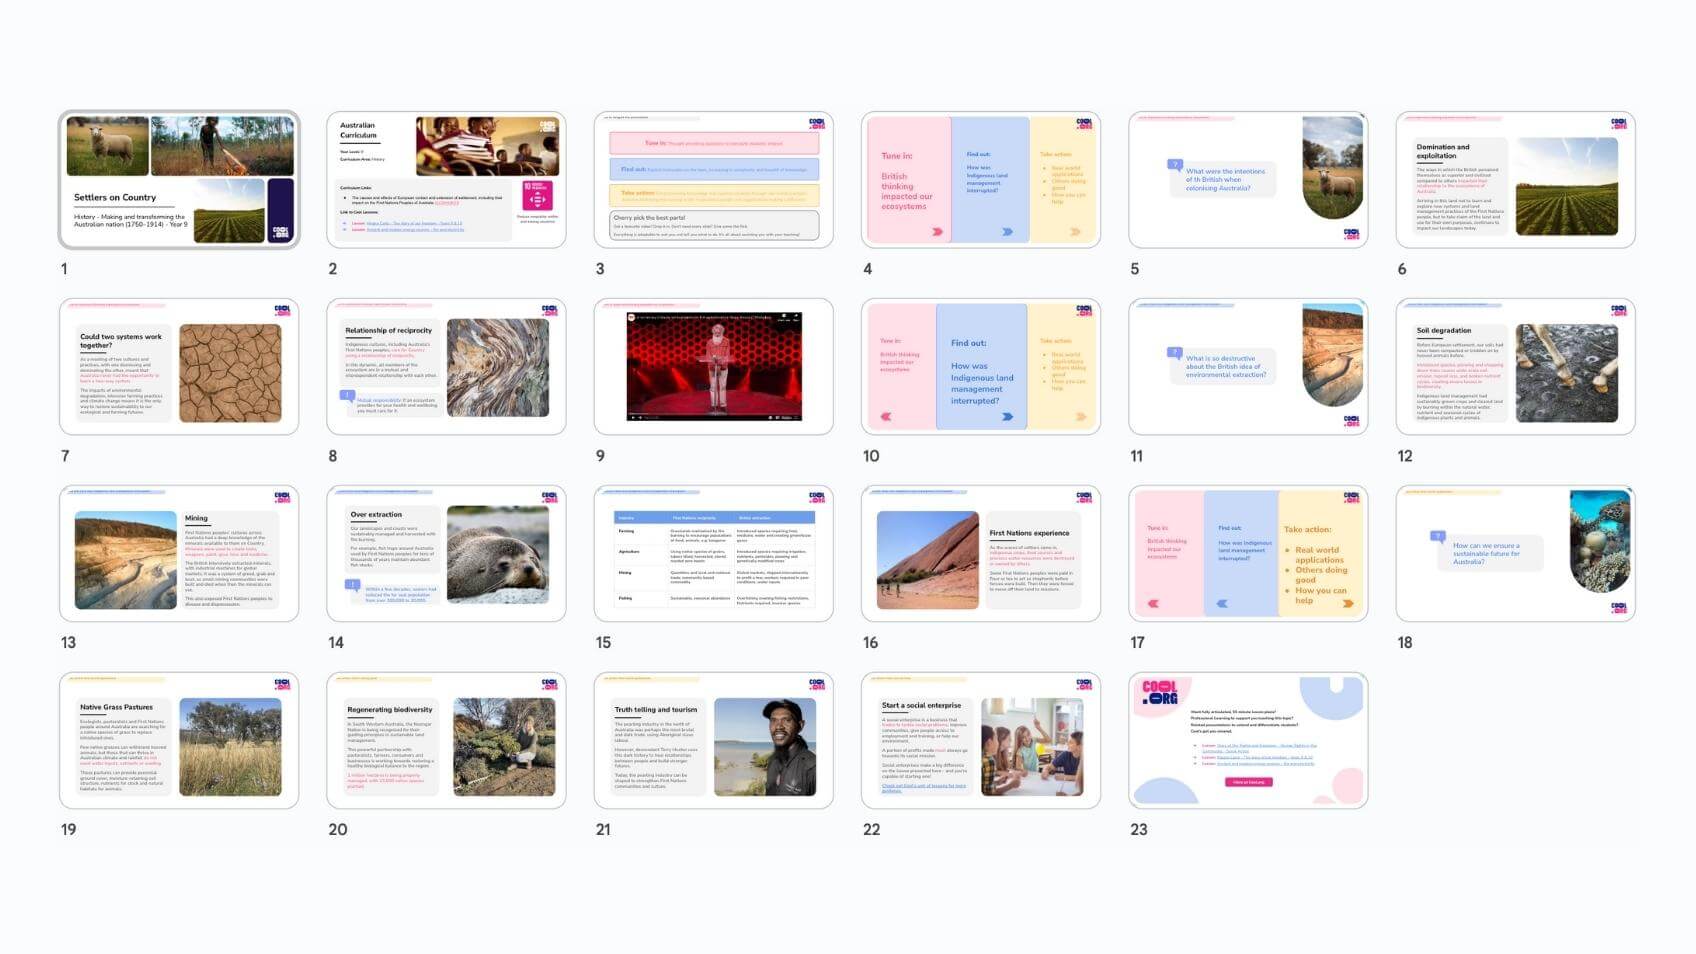Click the info bubble icon on slide 14
Screen dimensions: 1696x954
352,584
